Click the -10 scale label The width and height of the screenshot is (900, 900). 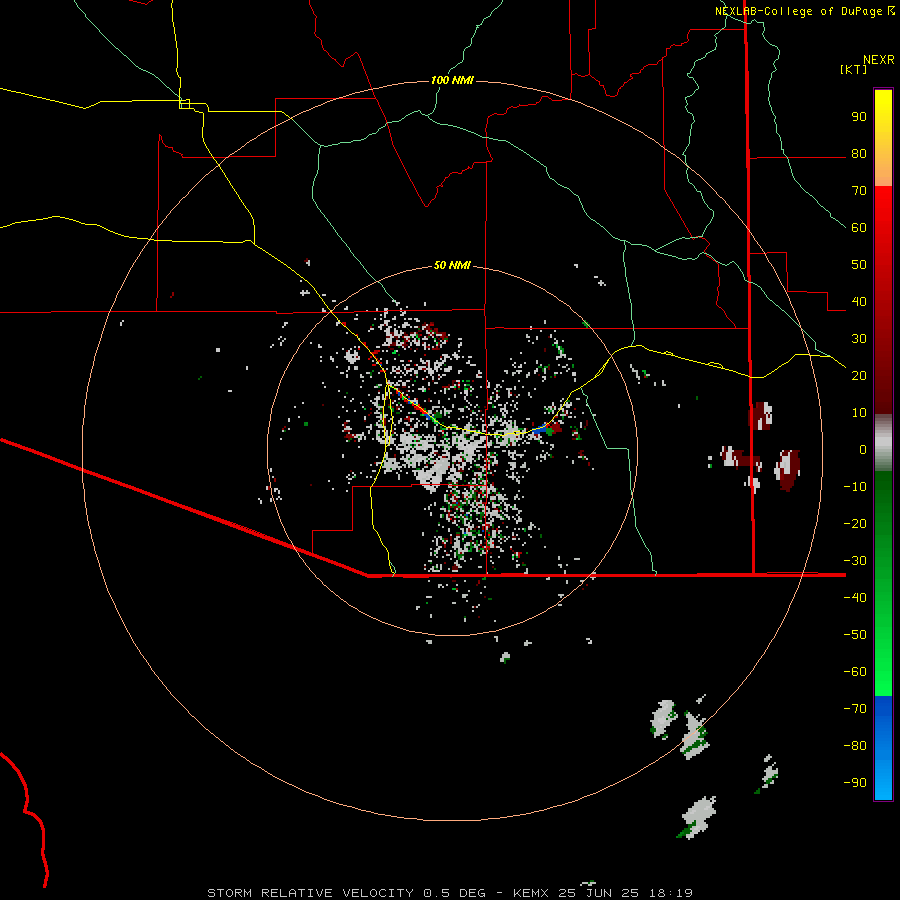855,487
